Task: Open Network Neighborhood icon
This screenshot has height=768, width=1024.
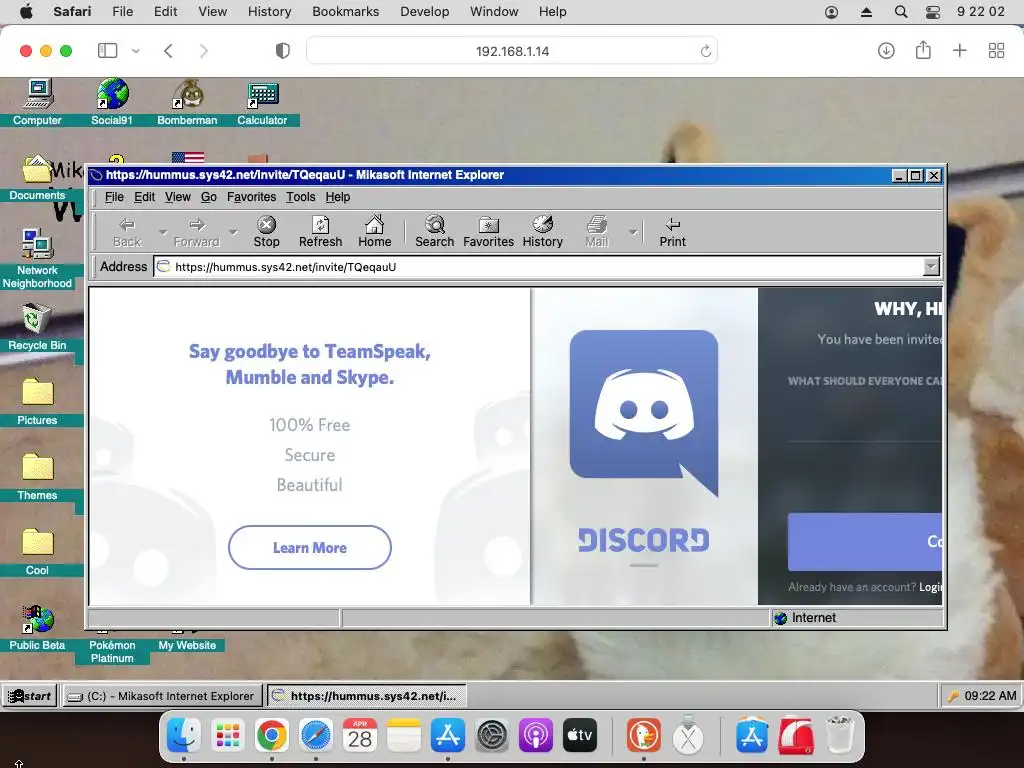Action: [37, 259]
